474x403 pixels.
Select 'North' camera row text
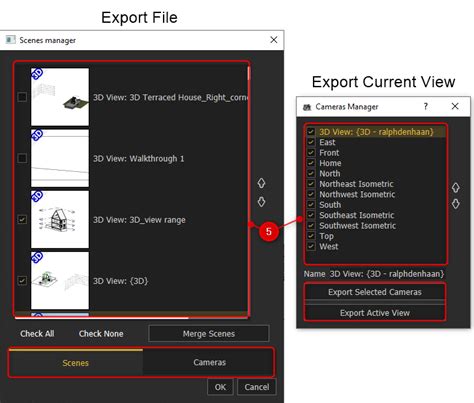330,173
